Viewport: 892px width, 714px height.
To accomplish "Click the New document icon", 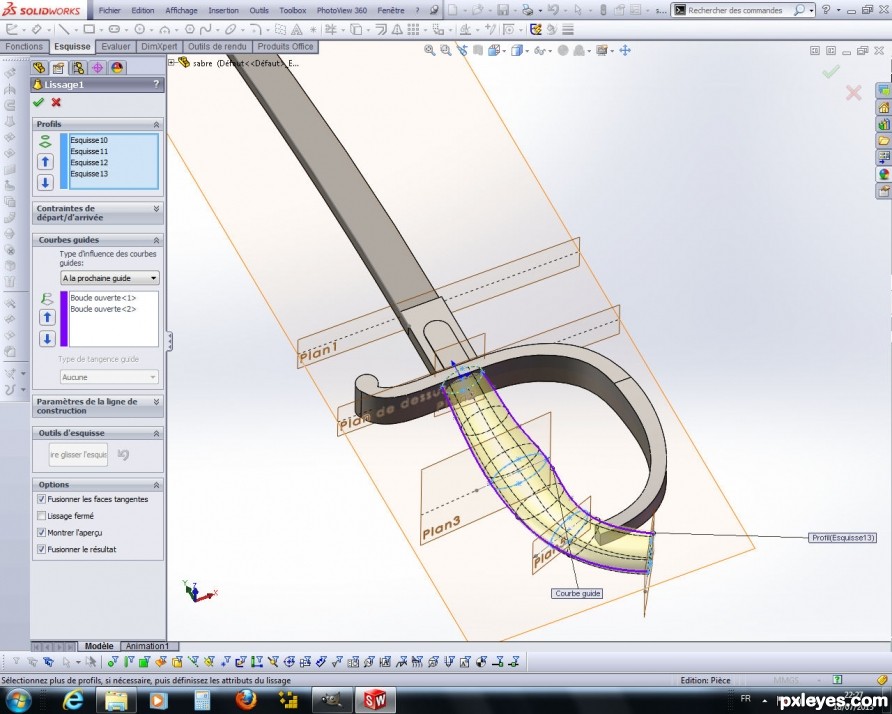I will pyautogui.click(x=452, y=10).
